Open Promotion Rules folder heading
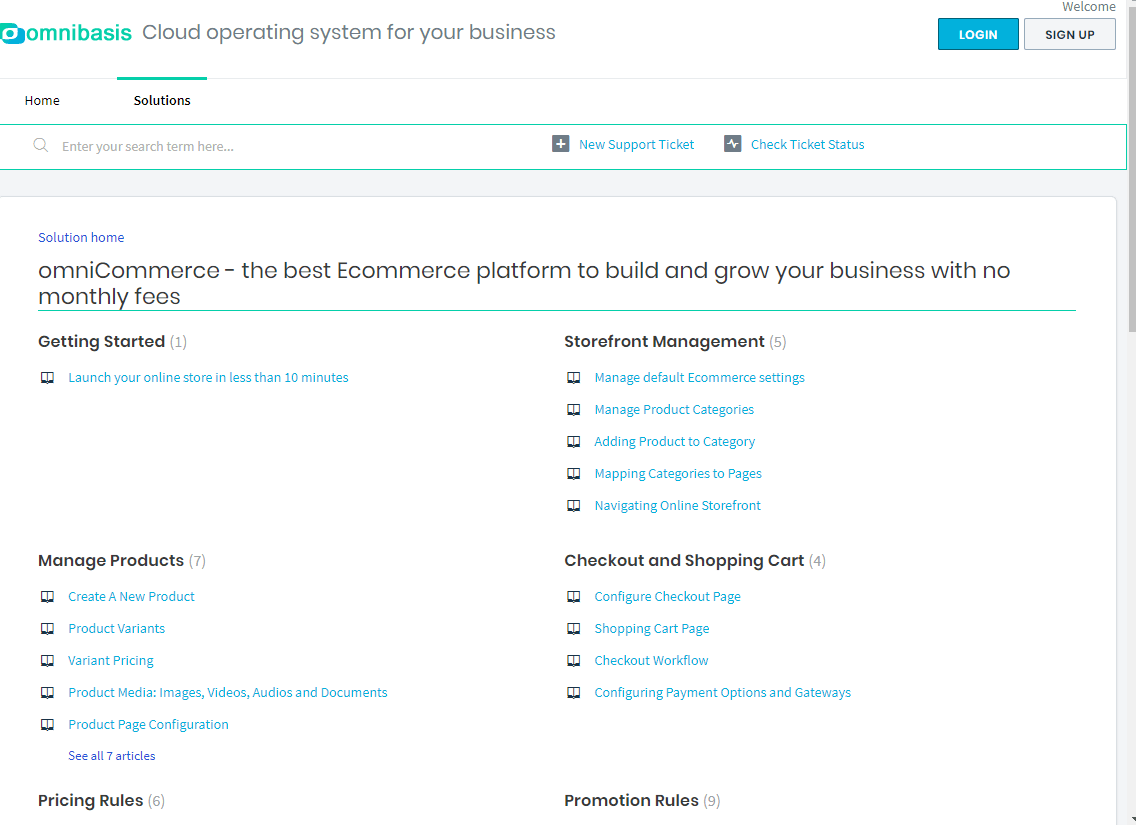This screenshot has height=825, width=1136. coord(631,800)
